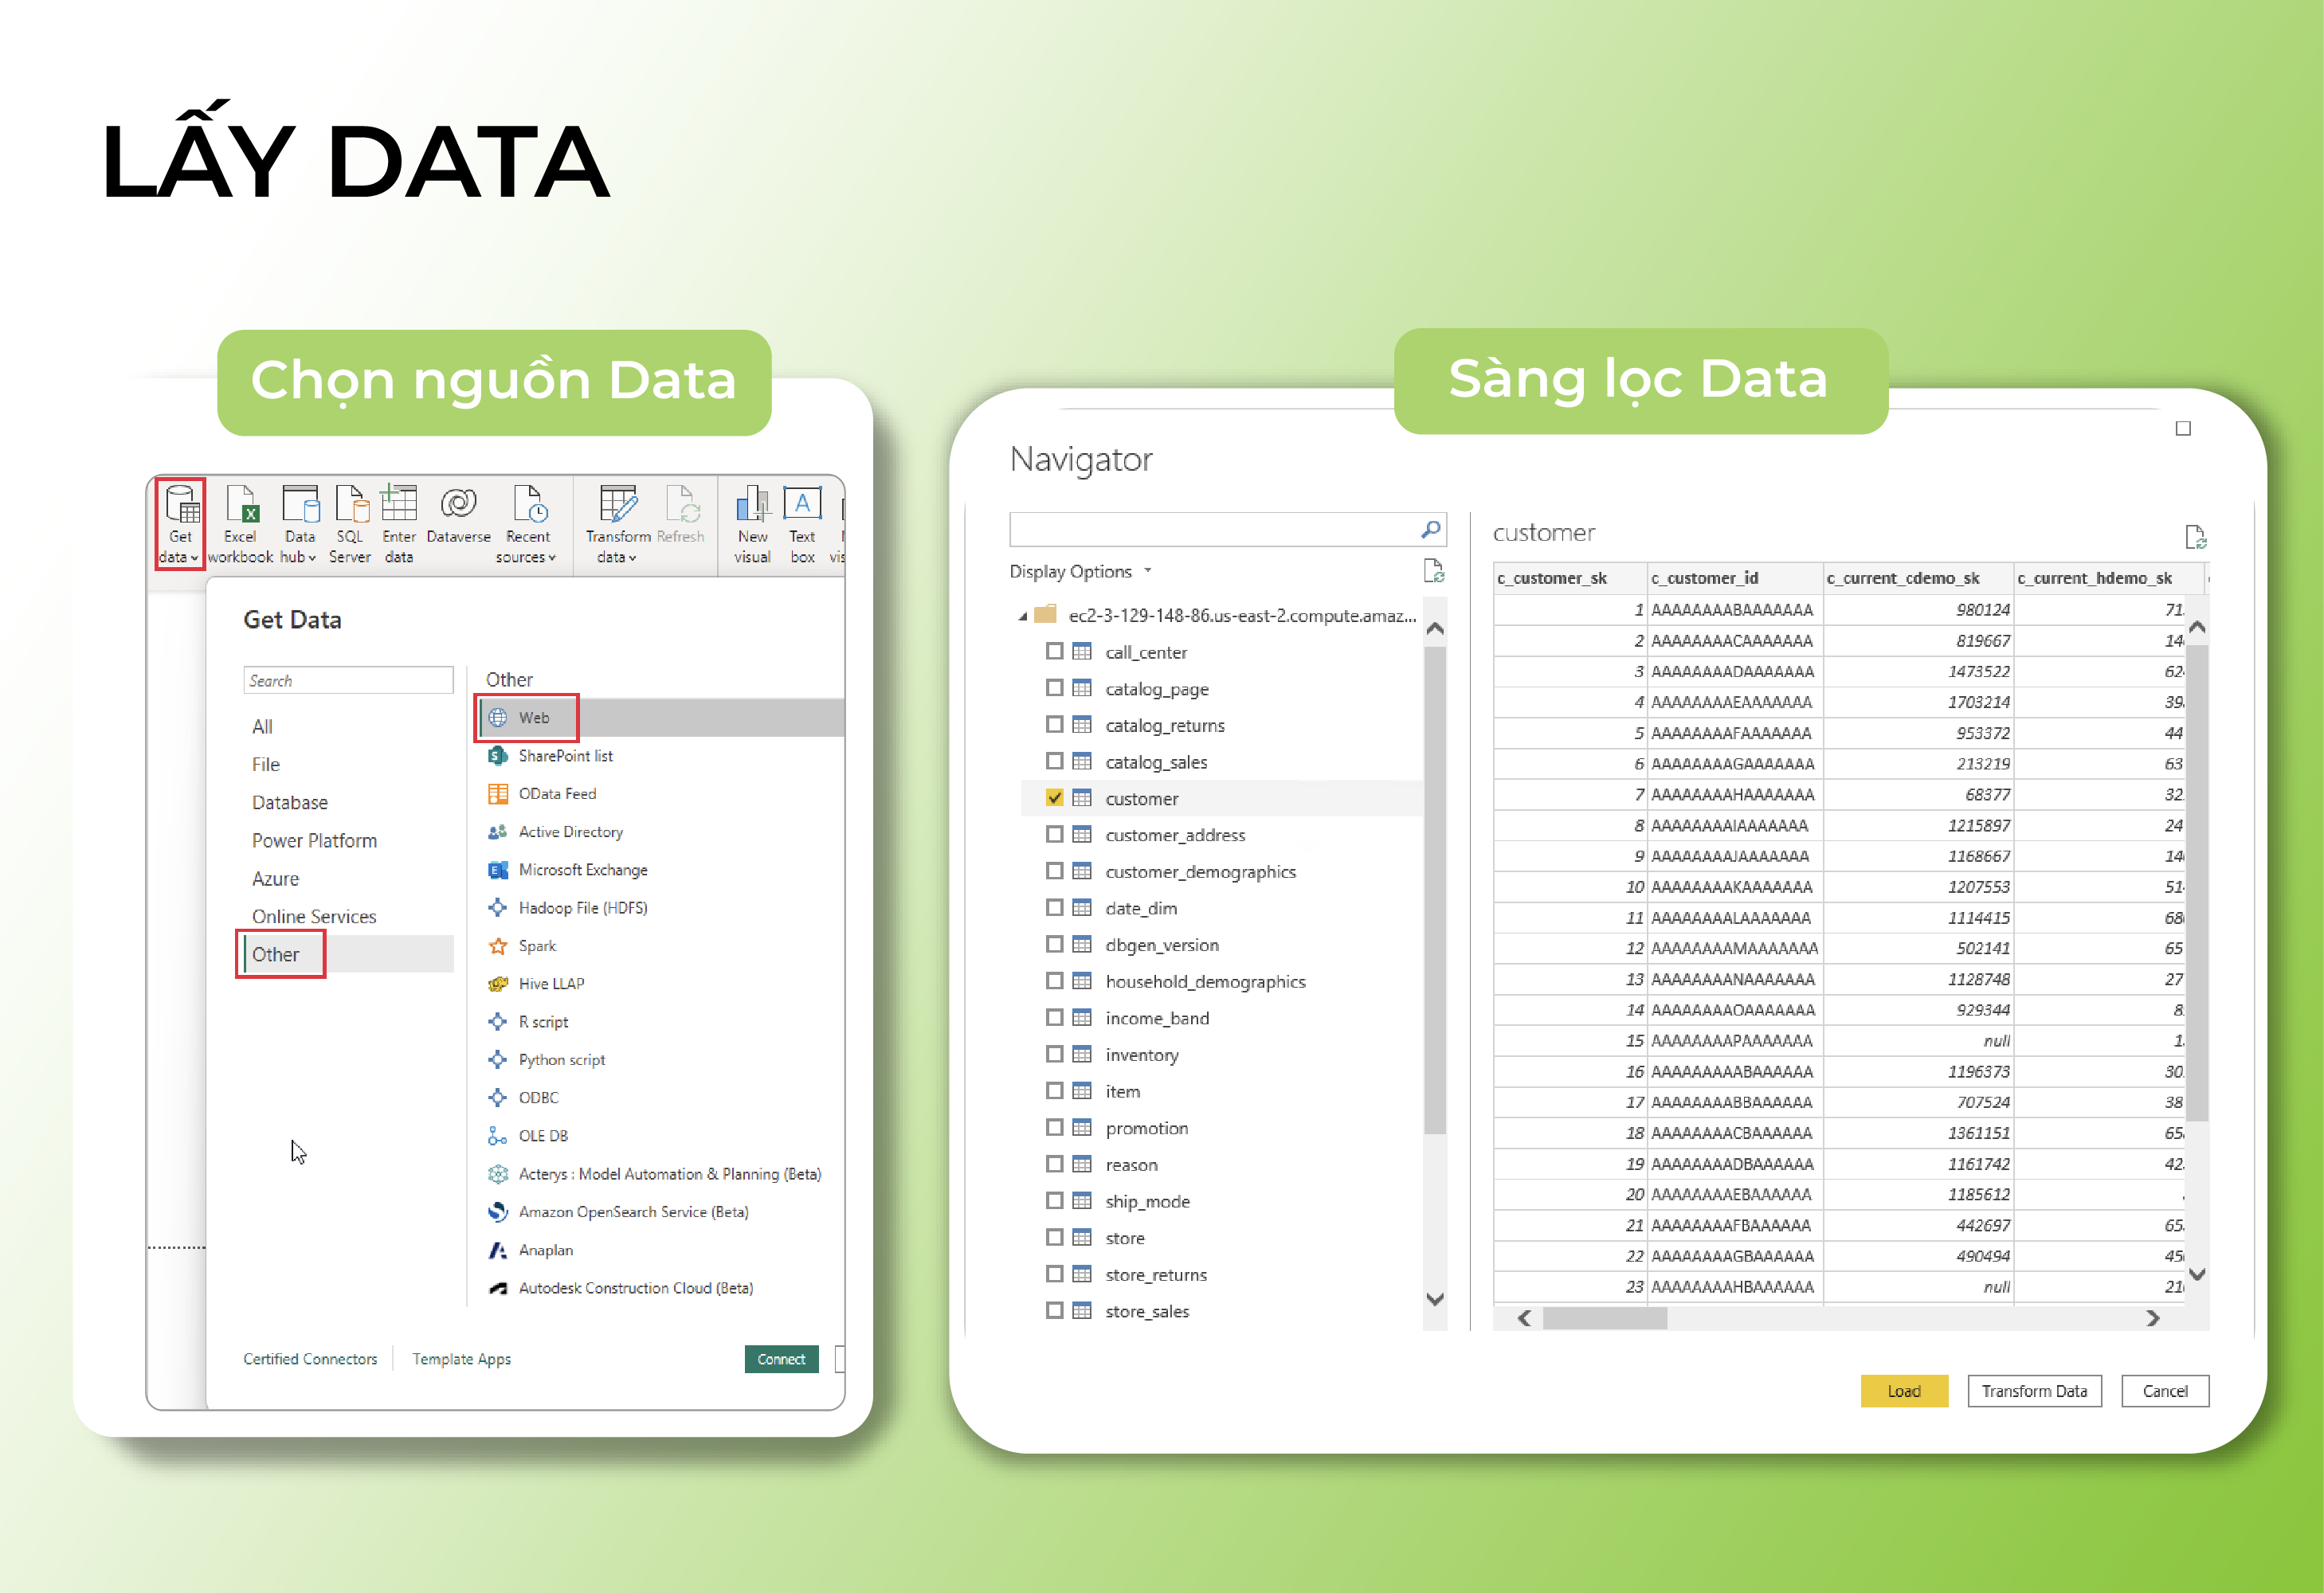Check the catalog_returns table checkbox
This screenshot has width=2324, height=1593.
(1054, 724)
